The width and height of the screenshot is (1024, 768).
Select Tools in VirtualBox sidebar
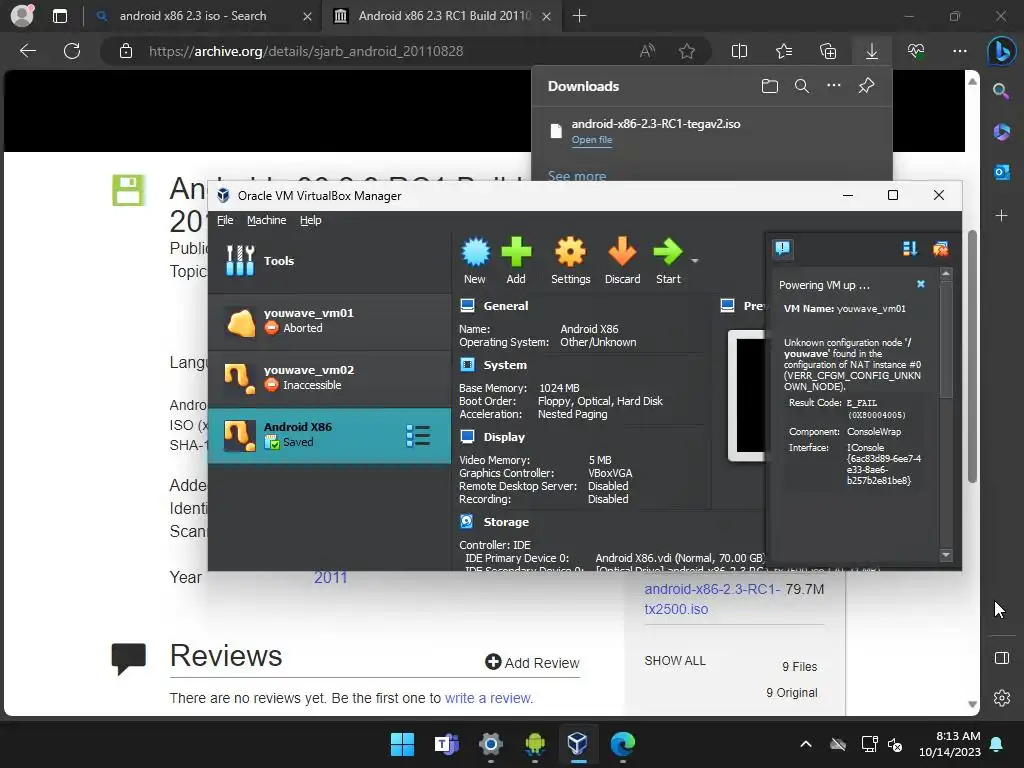[x=329, y=261]
